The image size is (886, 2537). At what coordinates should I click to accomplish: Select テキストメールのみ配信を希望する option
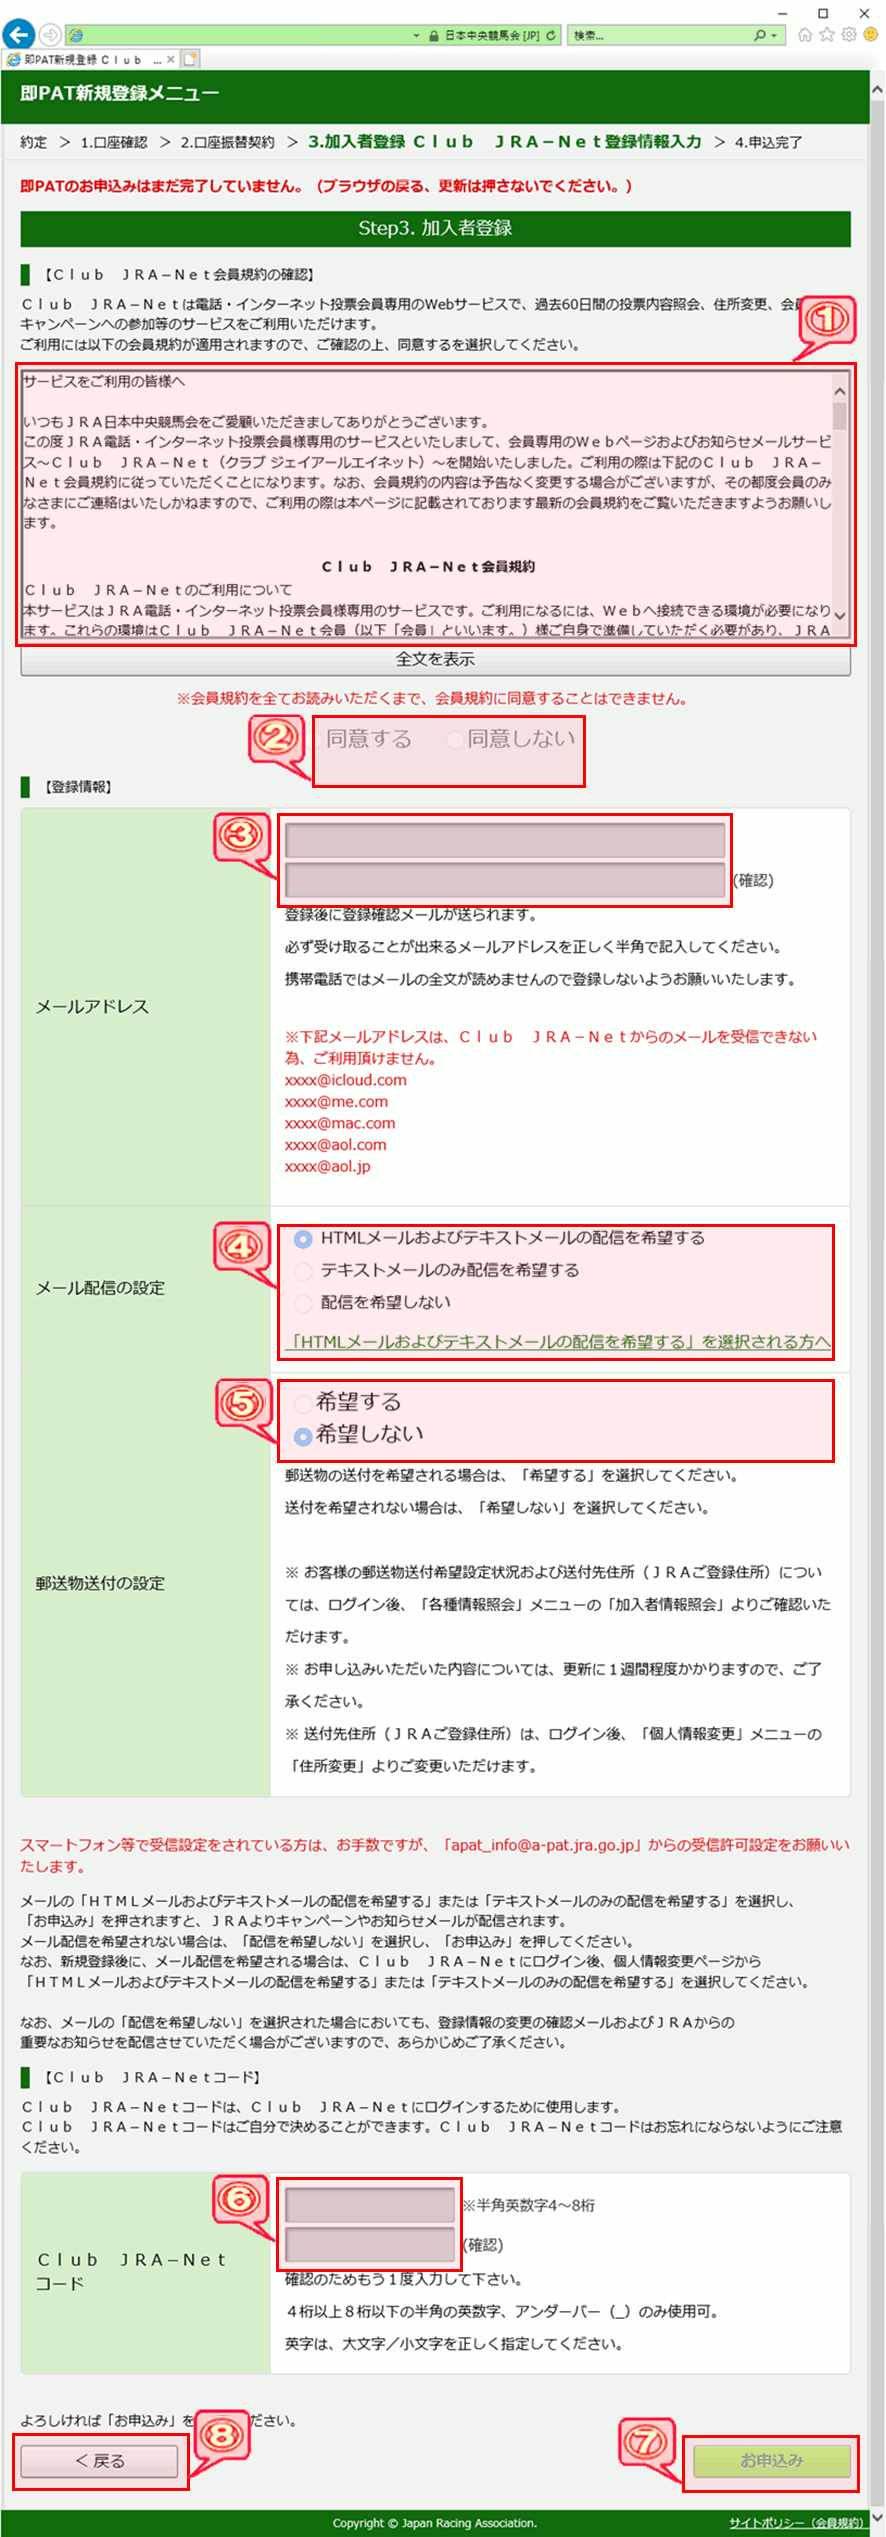(x=303, y=1270)
